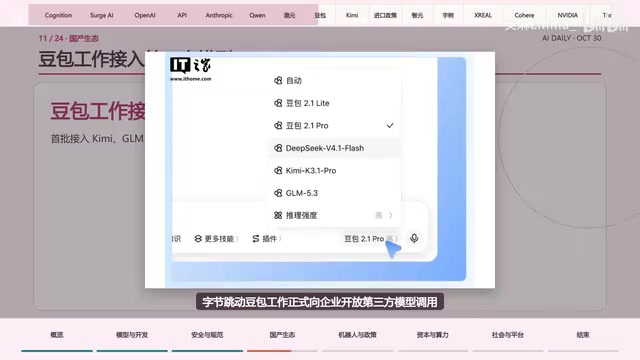Jump to the 社会与平台 section
The image size is (640, 360).
tap(507, 335)
